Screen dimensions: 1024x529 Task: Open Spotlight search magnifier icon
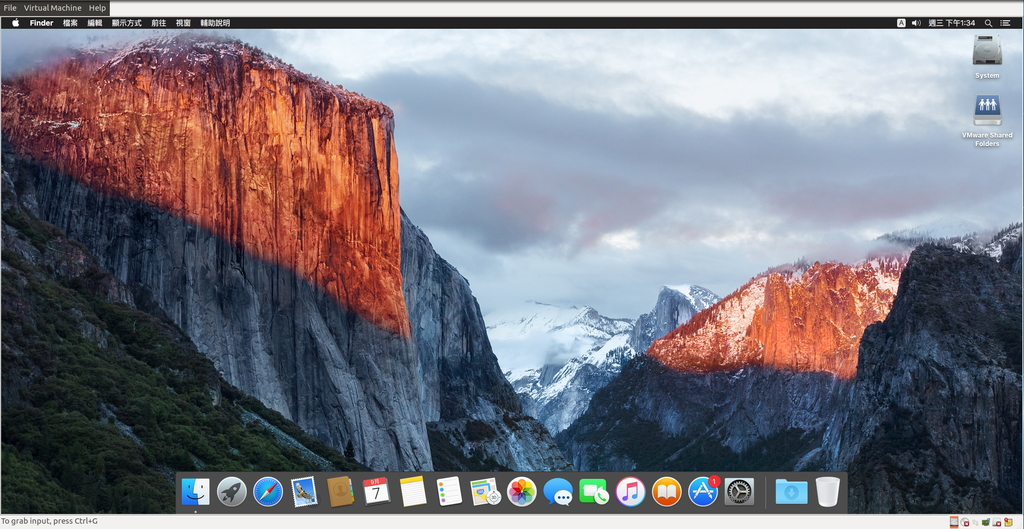[989, 23]
